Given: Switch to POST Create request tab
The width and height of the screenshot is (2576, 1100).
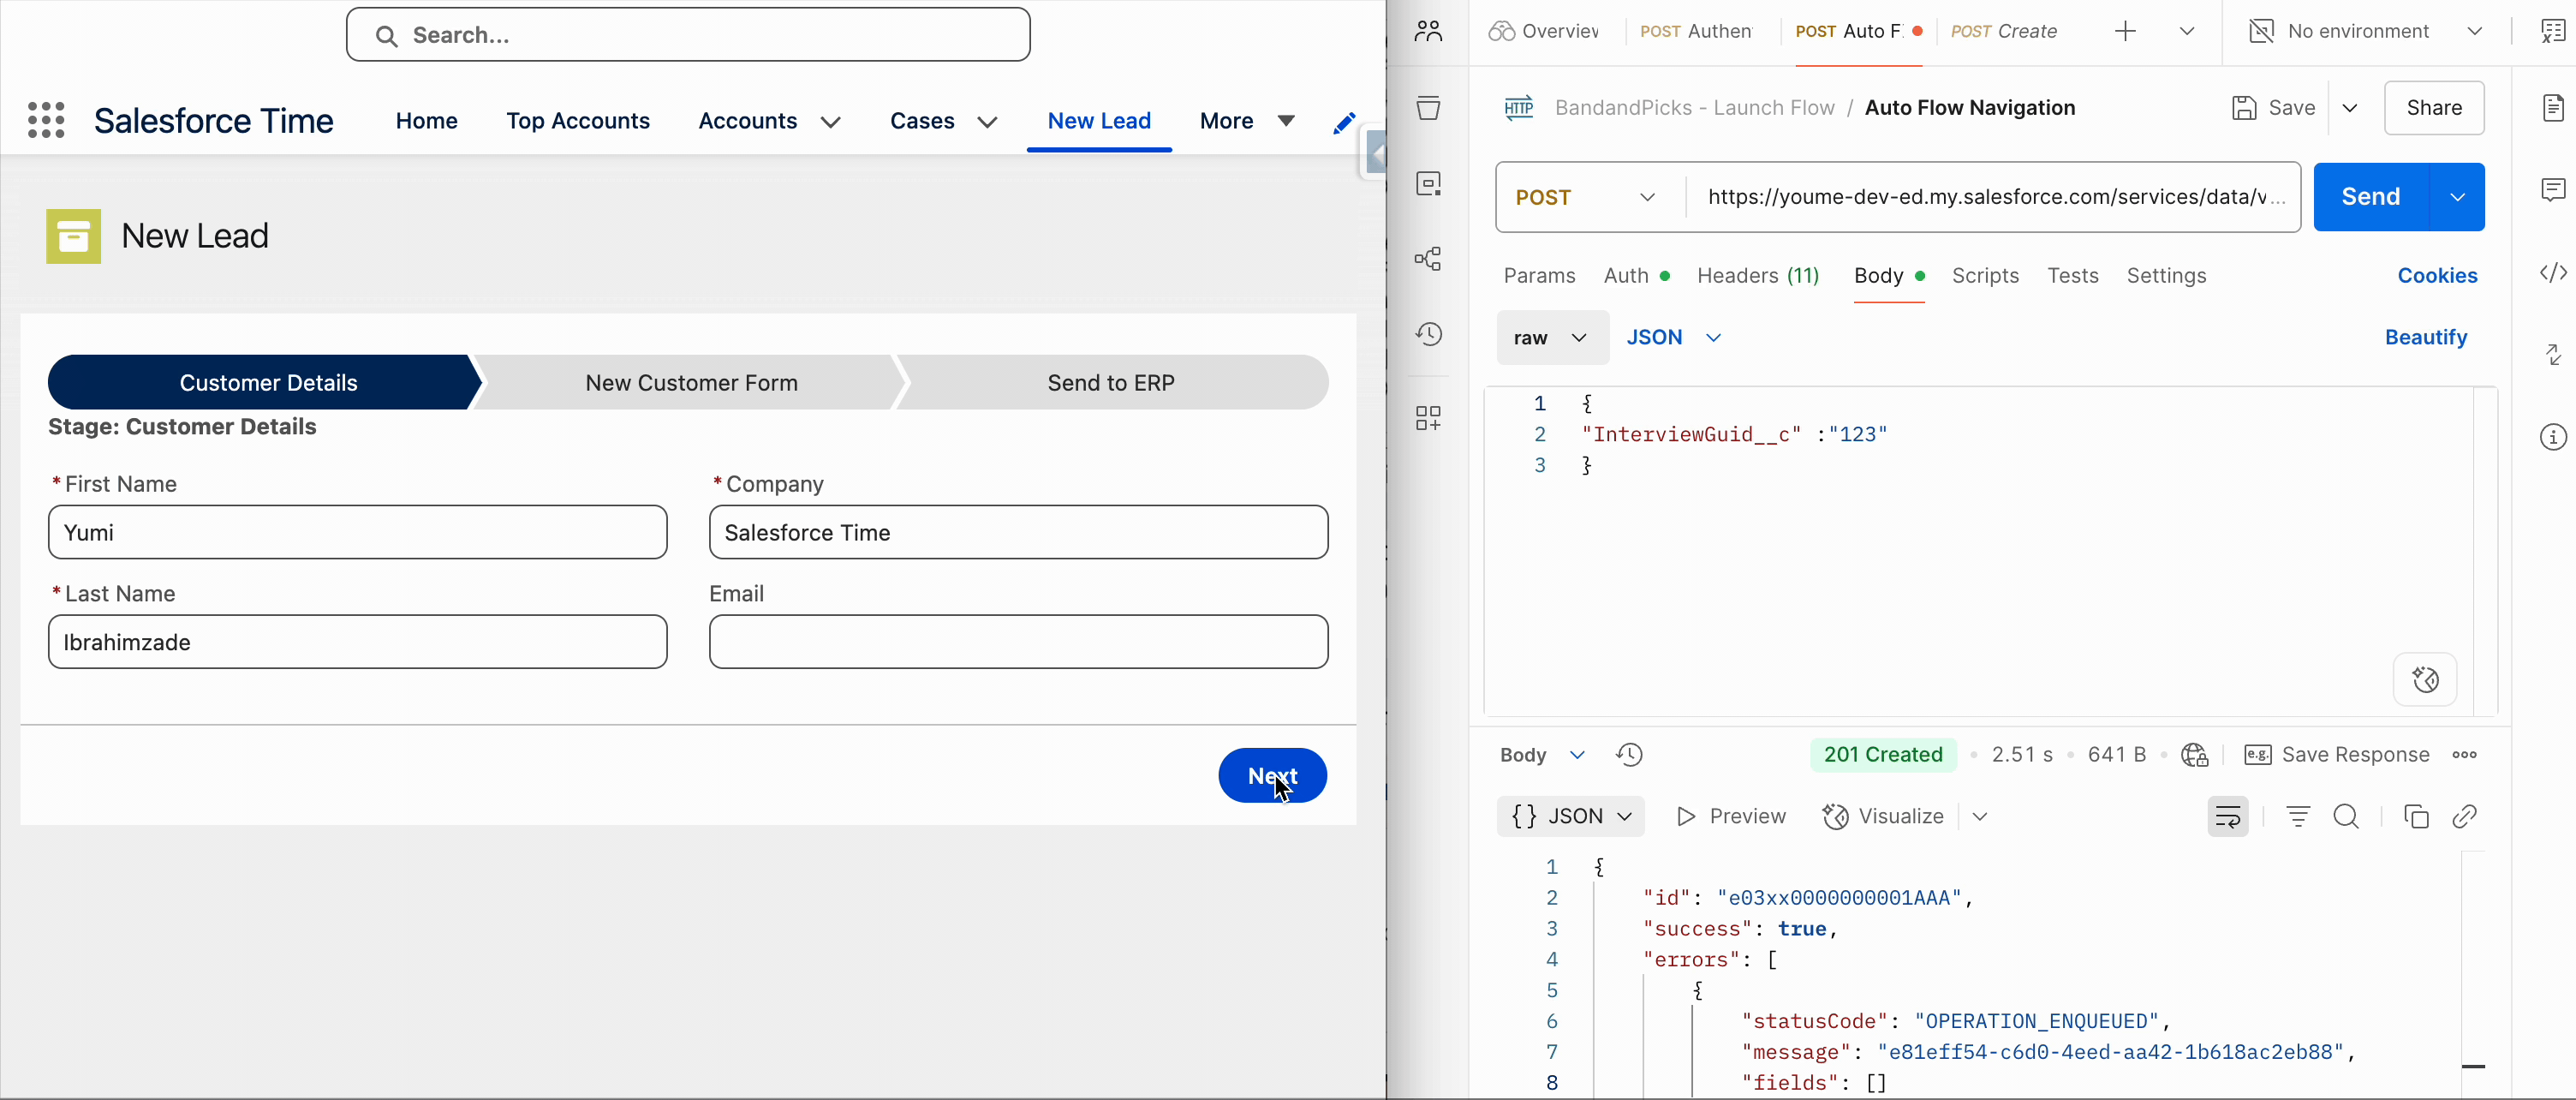Looking at the screenshot, I should [x=2004, y=32].
